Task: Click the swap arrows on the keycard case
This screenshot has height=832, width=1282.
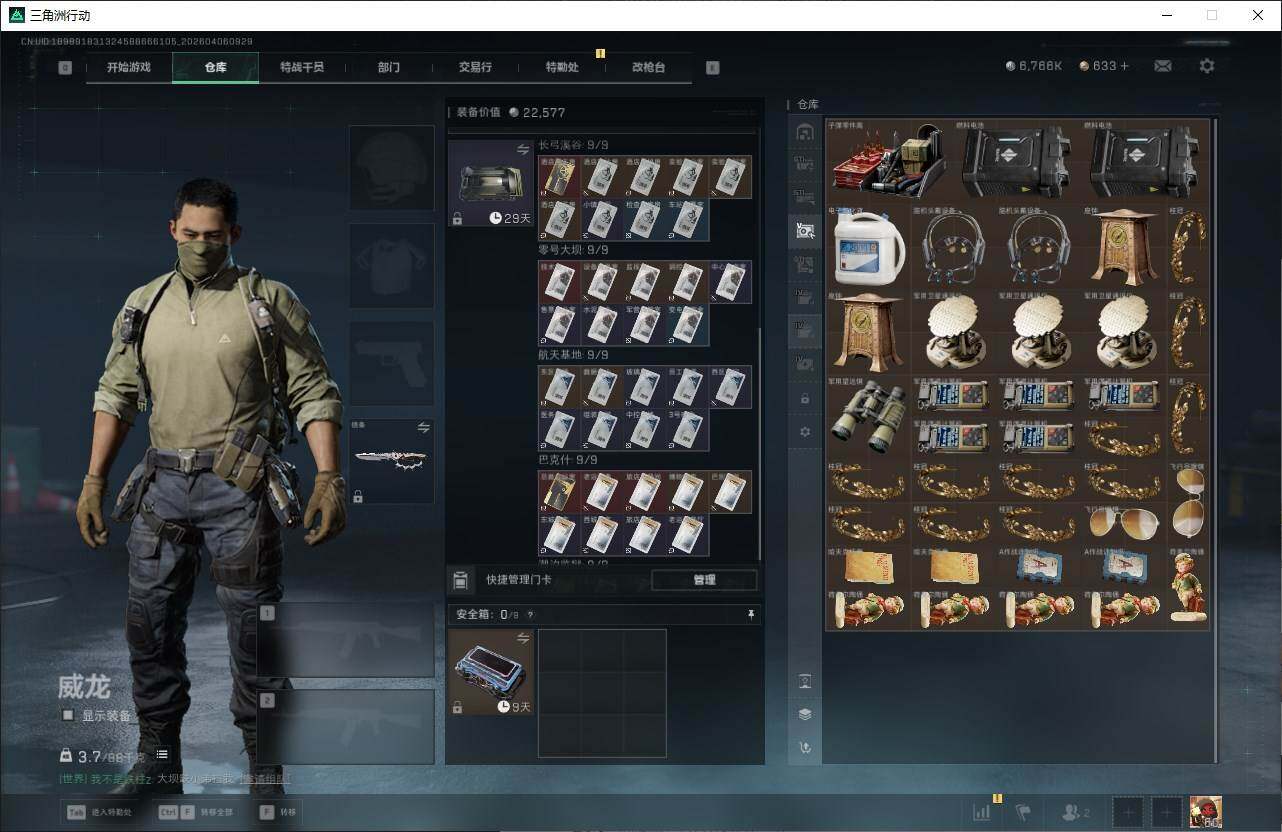Action: (523, 149)
